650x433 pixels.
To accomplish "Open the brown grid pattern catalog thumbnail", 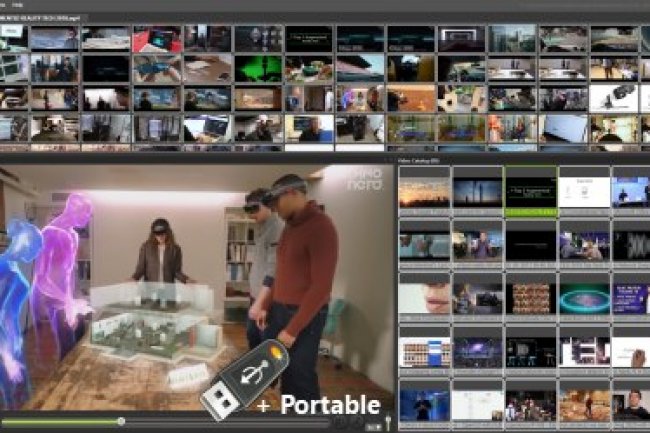I will (530, 296).
